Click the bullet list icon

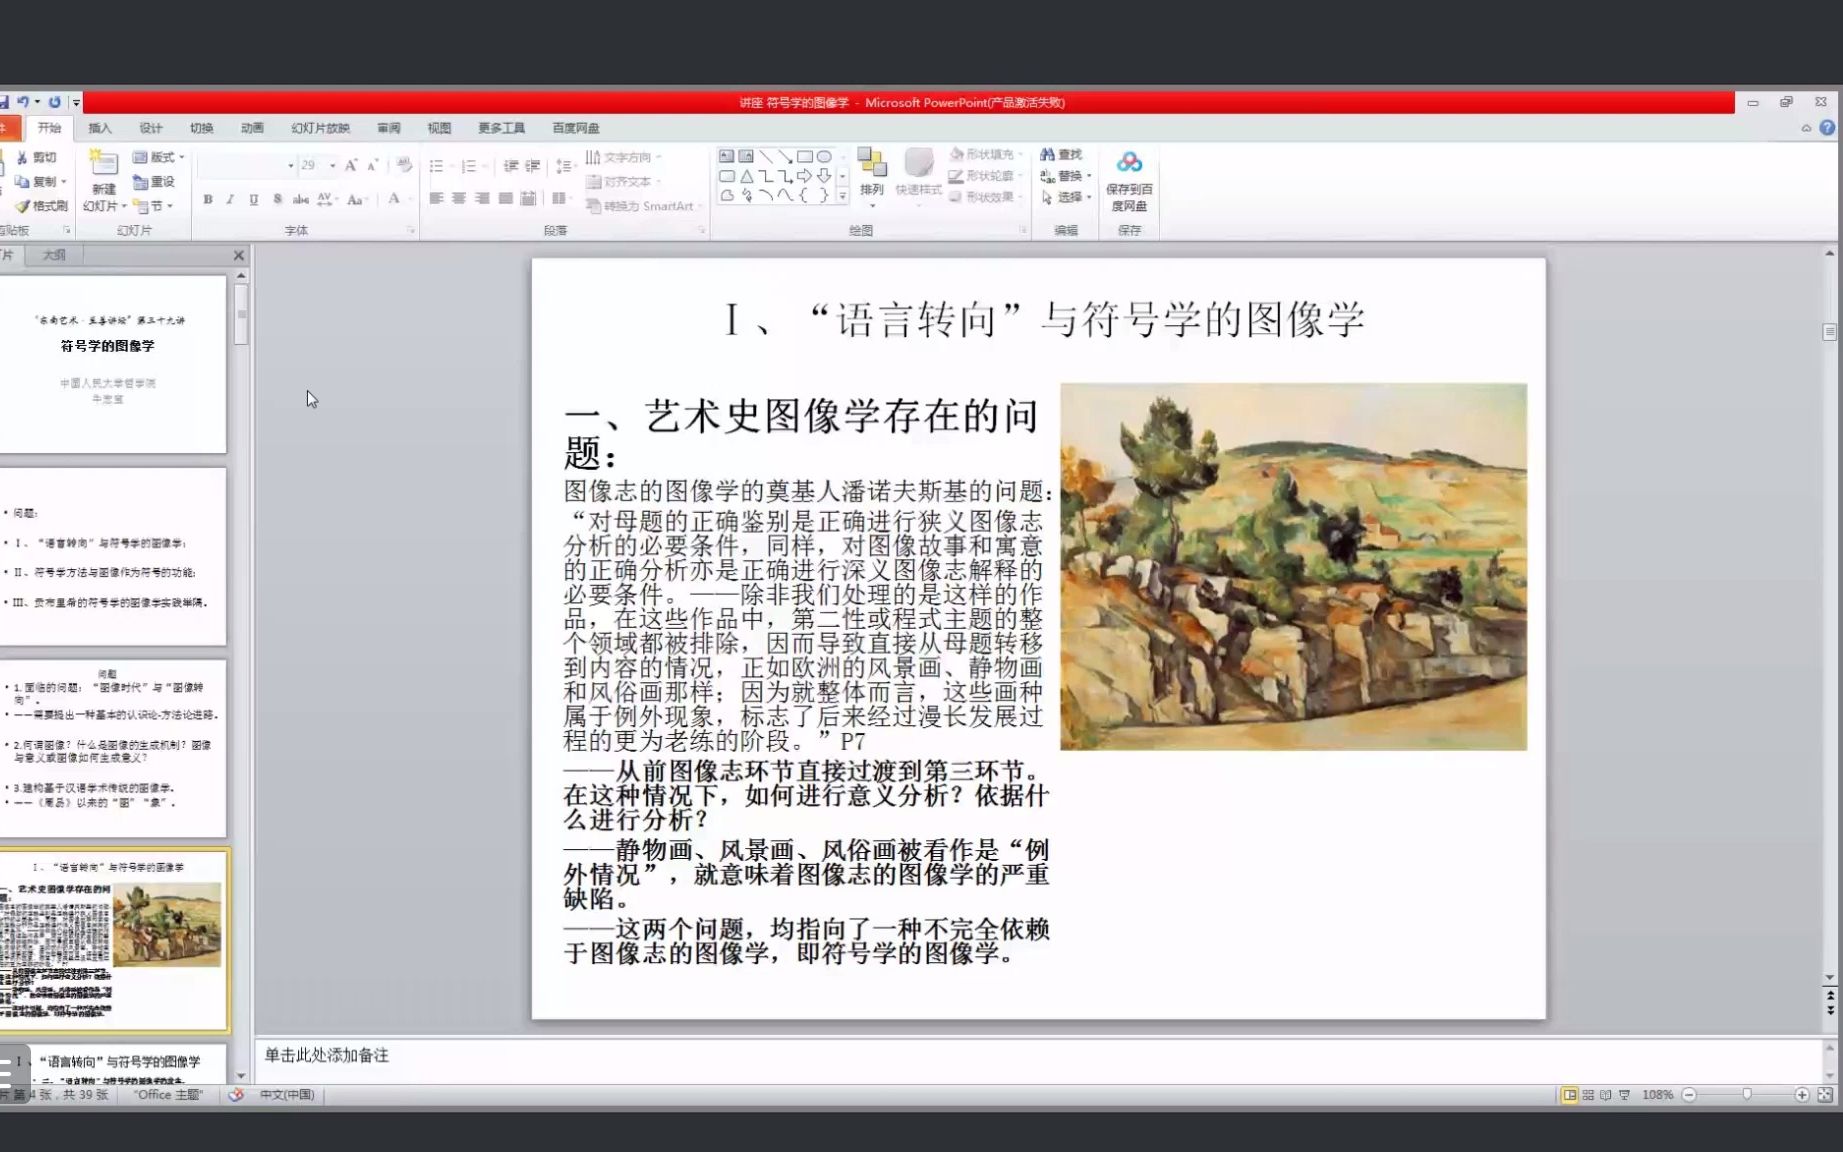(x=437, y=166)
